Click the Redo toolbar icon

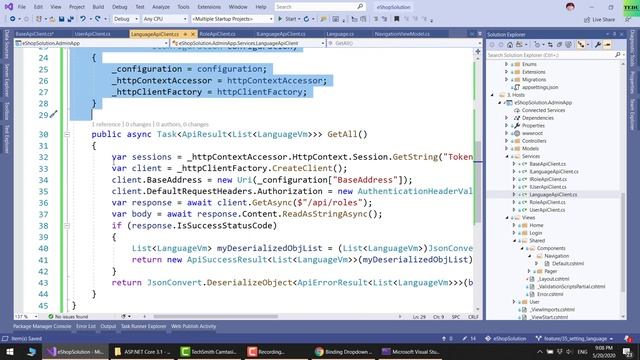pyautogui.click(x=98, y=19)
